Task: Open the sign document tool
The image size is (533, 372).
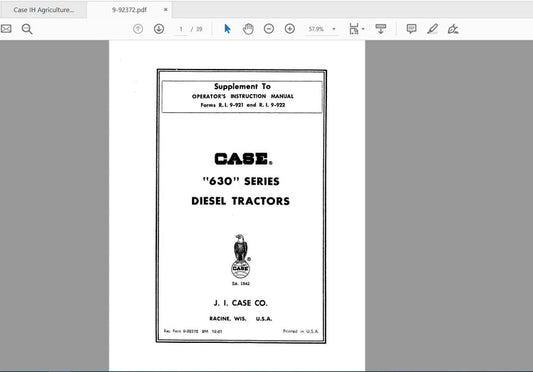Action: click(x=453, y=29)
